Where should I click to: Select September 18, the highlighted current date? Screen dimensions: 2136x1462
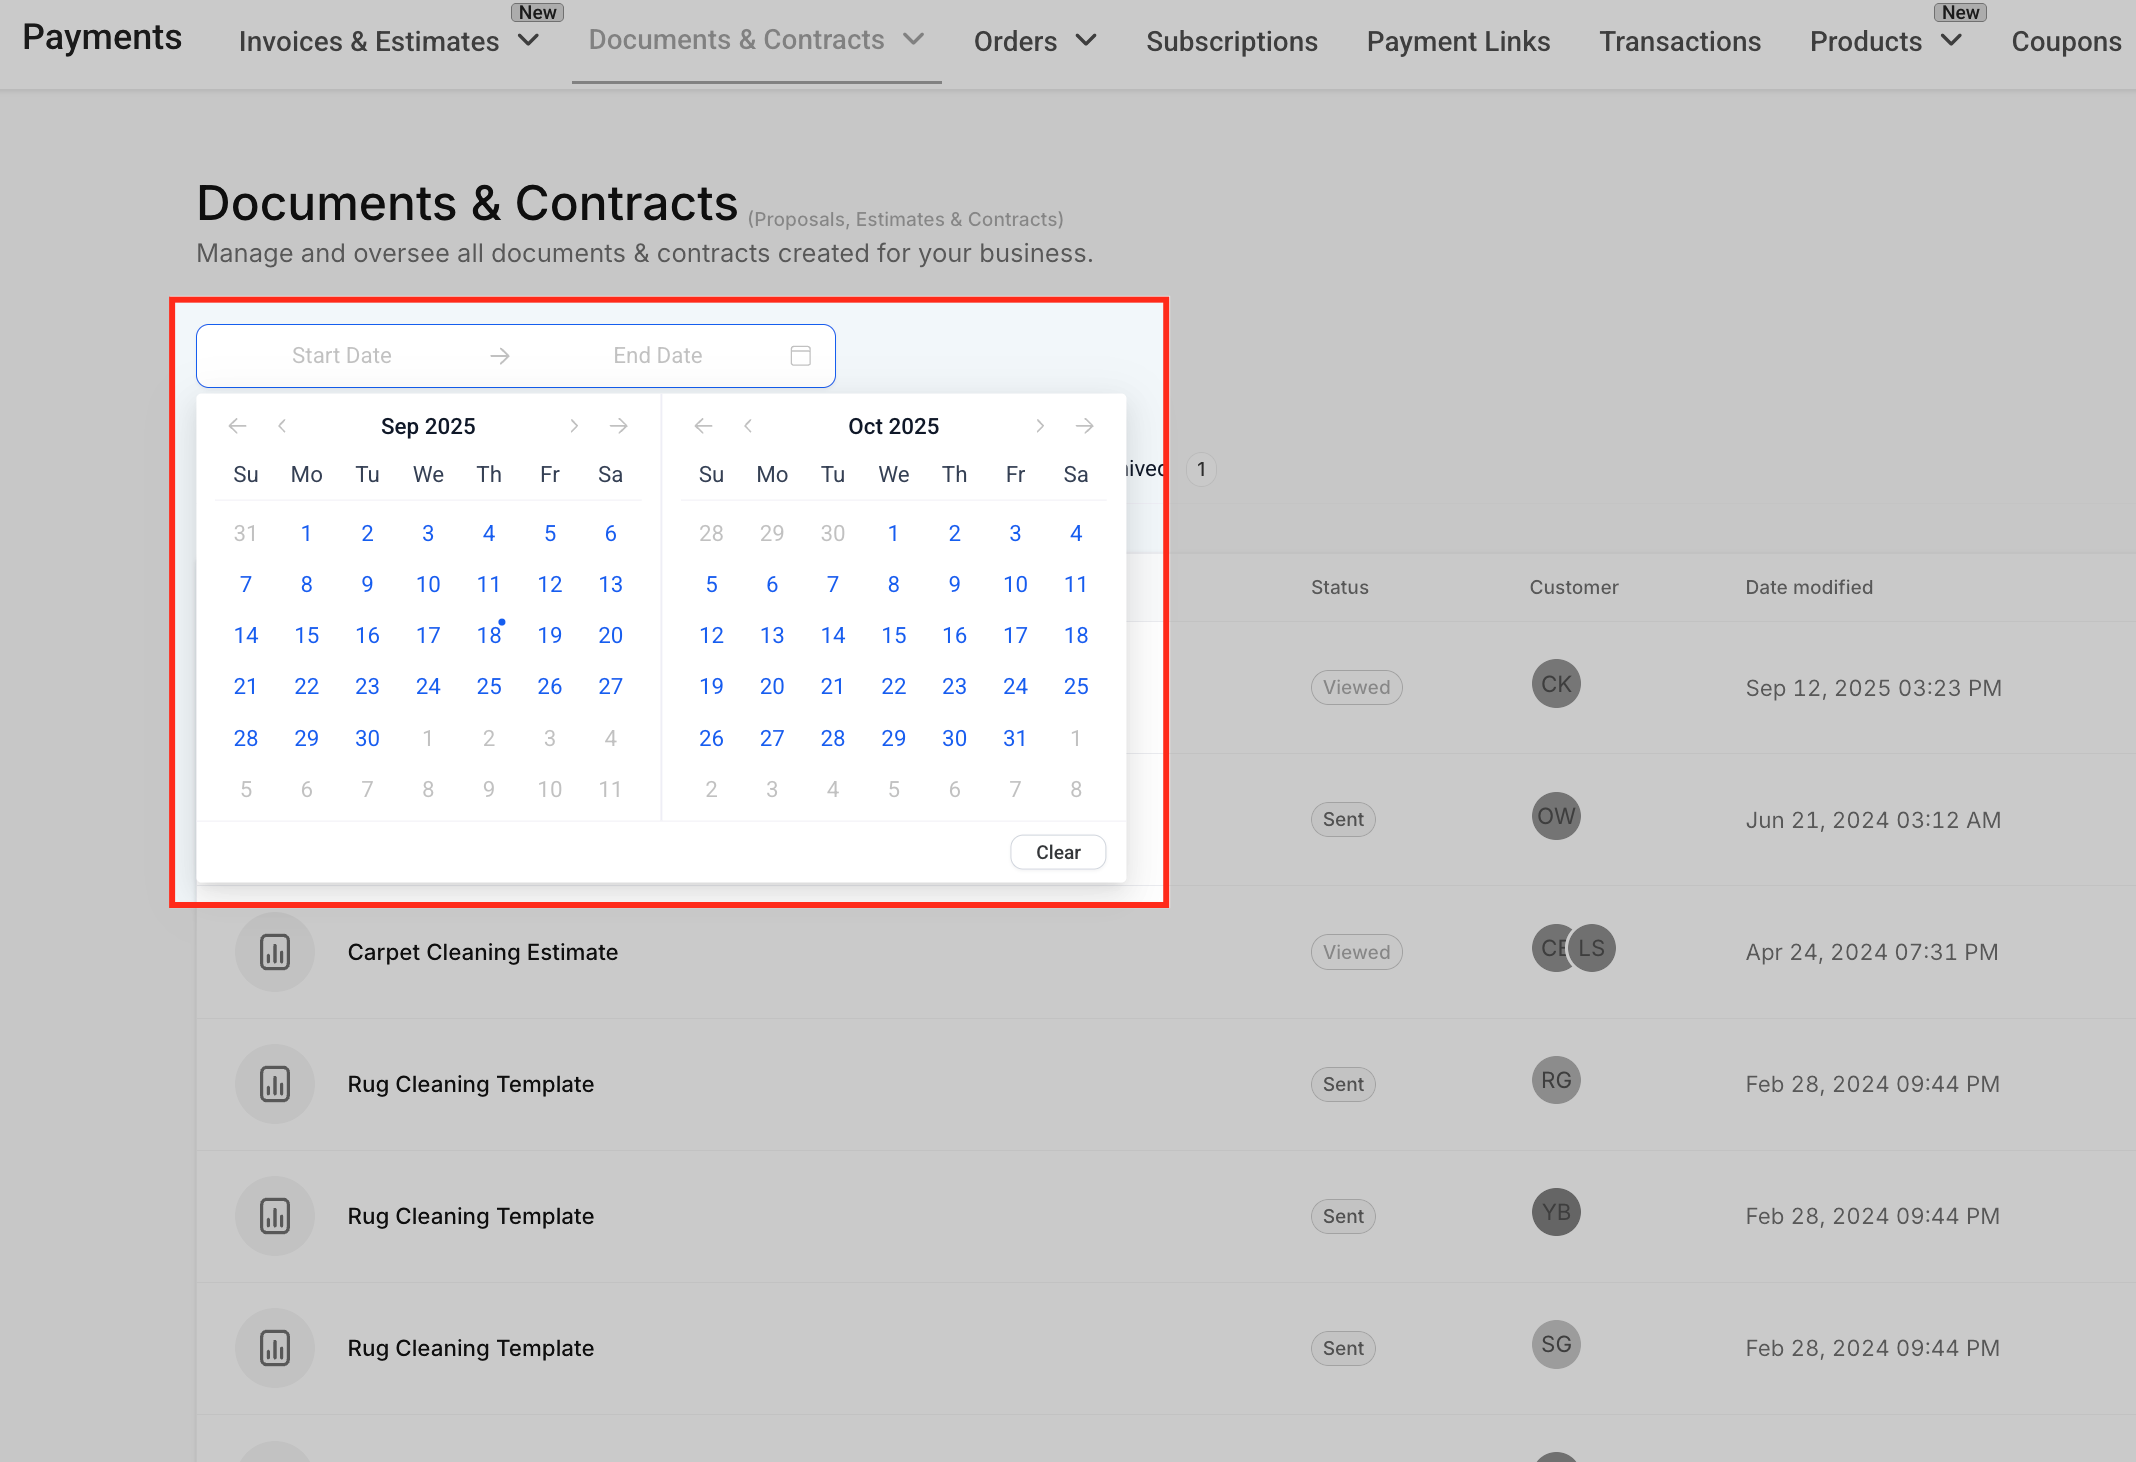(489, 635)
